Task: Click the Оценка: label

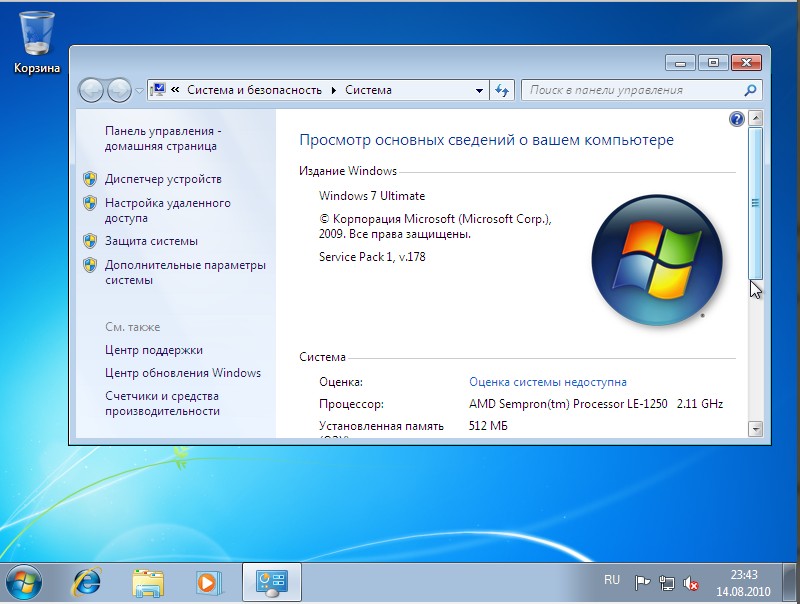Action: 341,382
